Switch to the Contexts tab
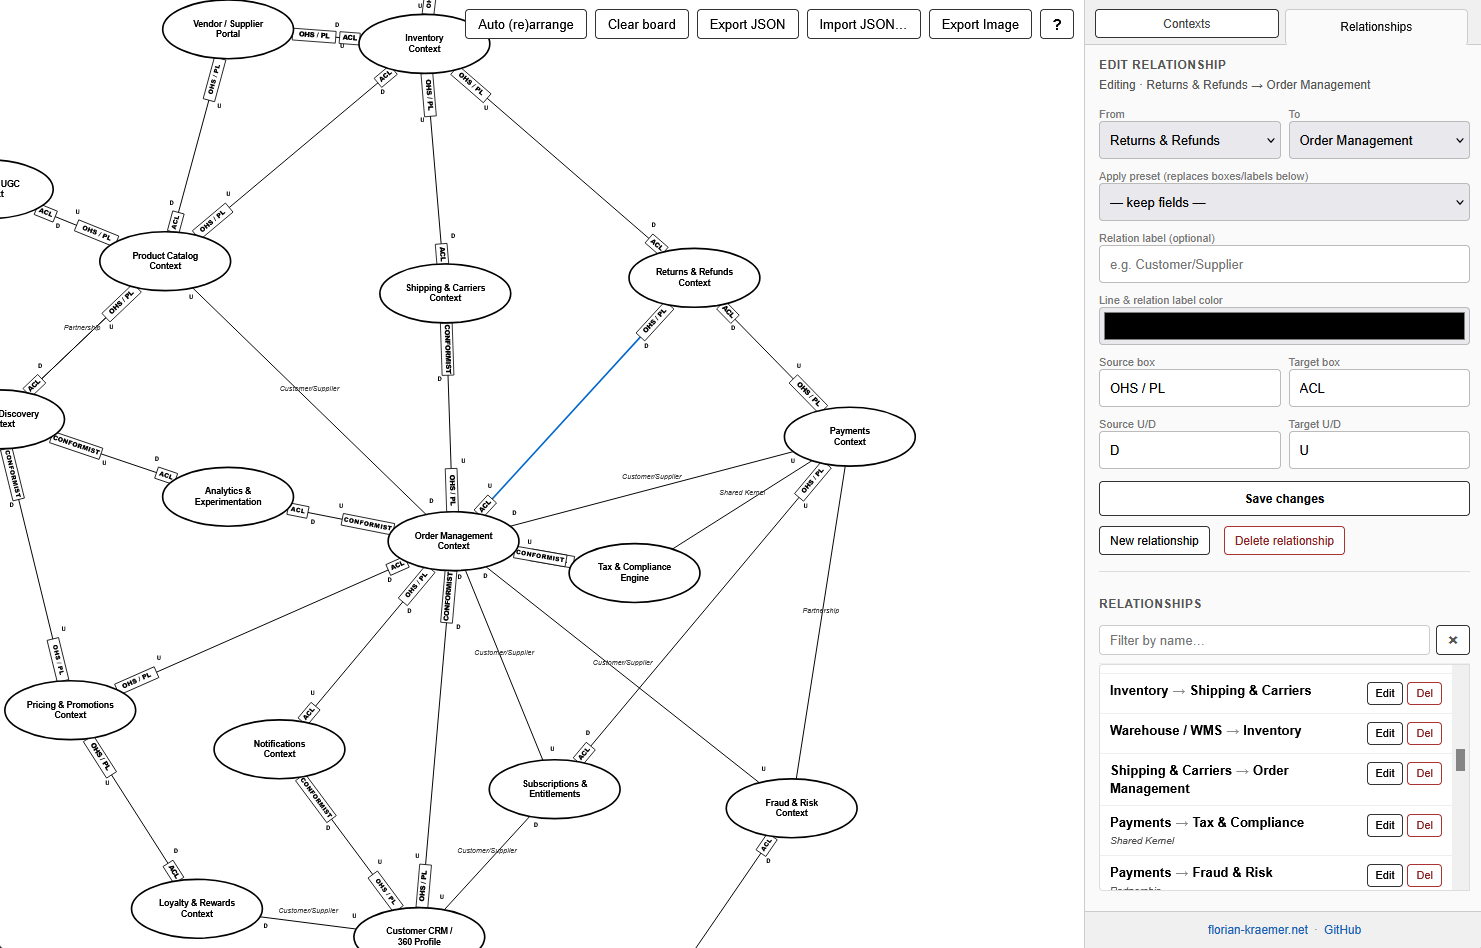The height and width of the screenshot is (948, 1481). click(x=1186, y=24)
